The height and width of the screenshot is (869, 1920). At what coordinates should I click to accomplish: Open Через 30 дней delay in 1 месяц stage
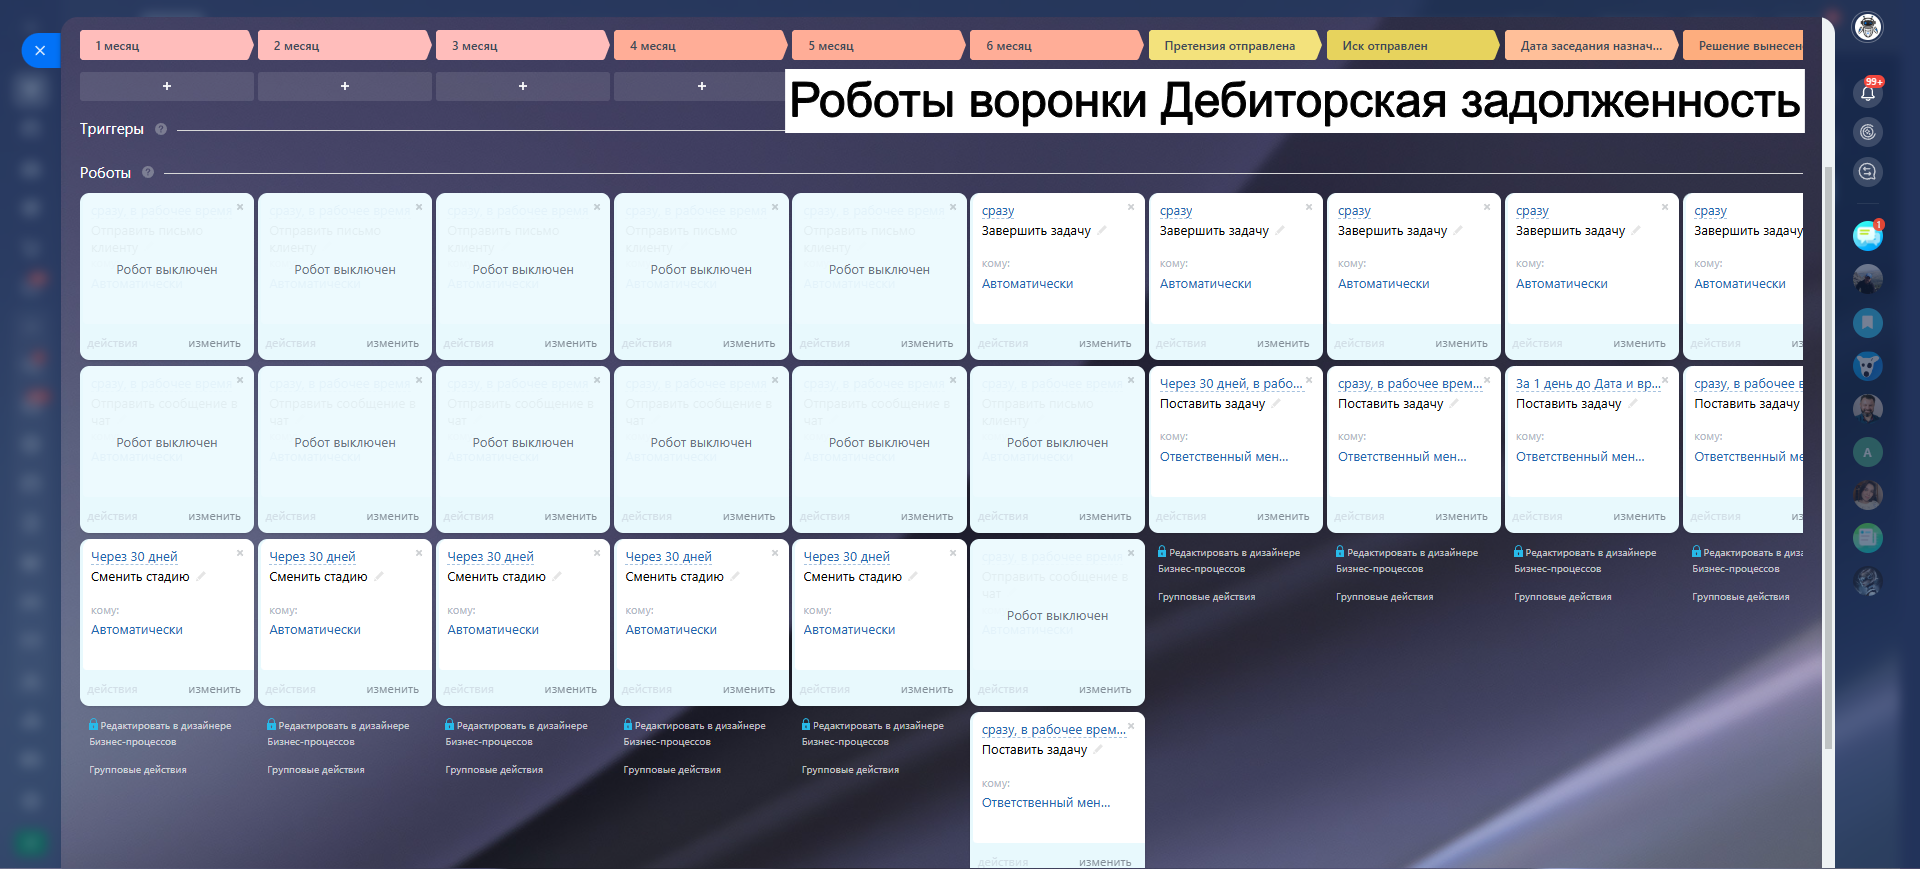[134, 557]
